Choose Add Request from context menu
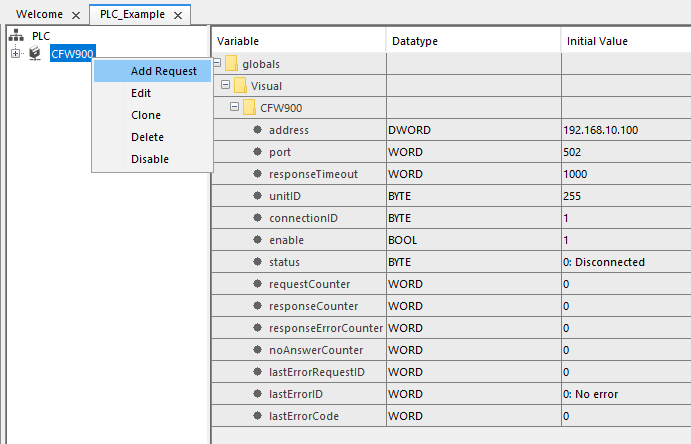Viewport: 691px width, 444px height. click(163, 71)
